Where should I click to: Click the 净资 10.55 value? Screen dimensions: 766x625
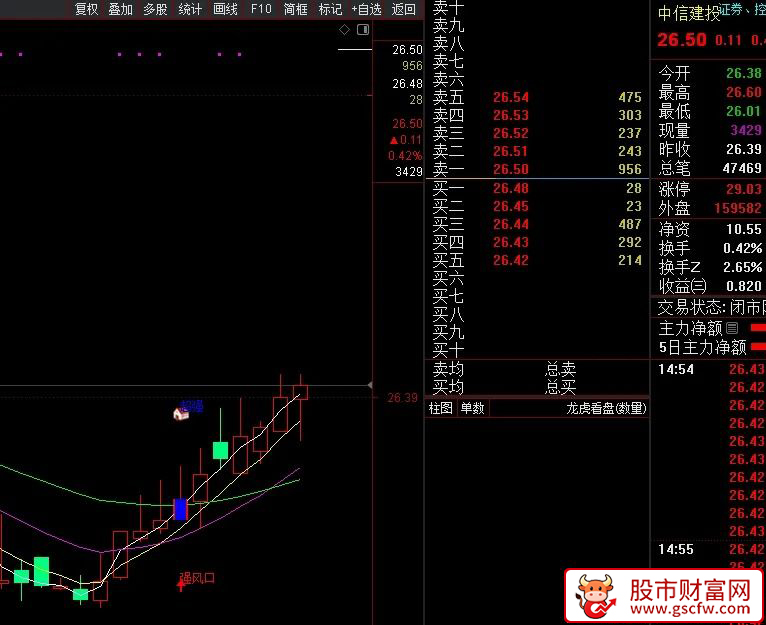click(744, 229)
